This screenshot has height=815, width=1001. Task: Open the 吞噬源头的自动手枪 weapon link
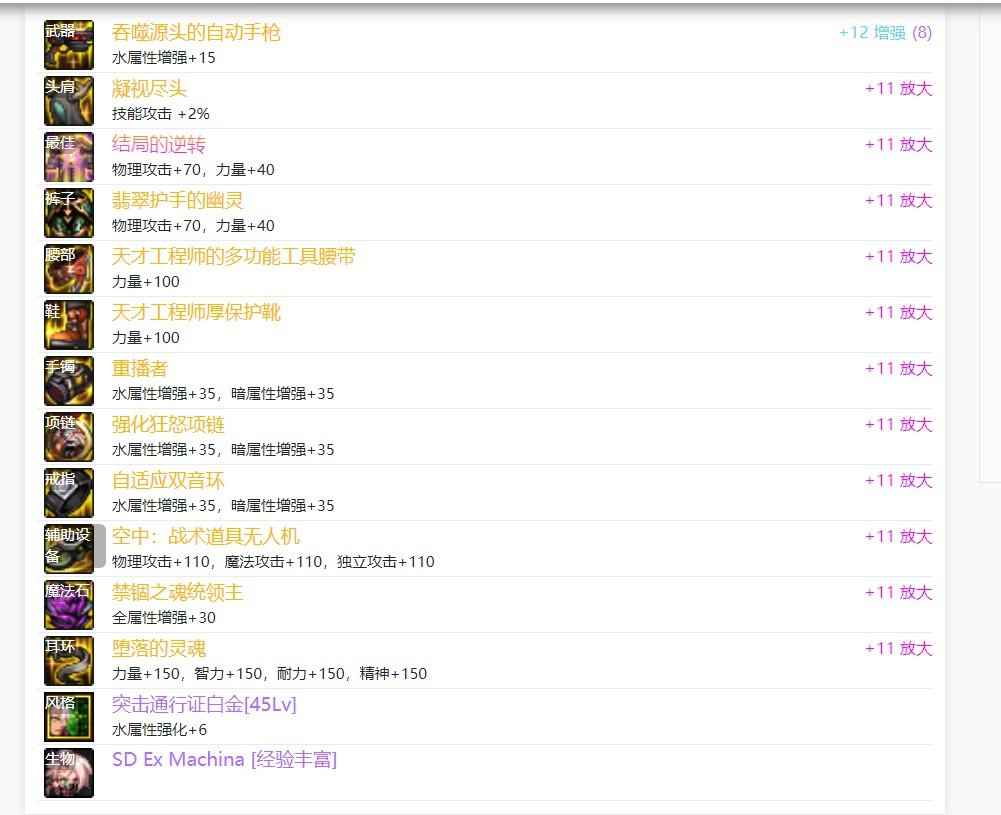pos(196,32)
